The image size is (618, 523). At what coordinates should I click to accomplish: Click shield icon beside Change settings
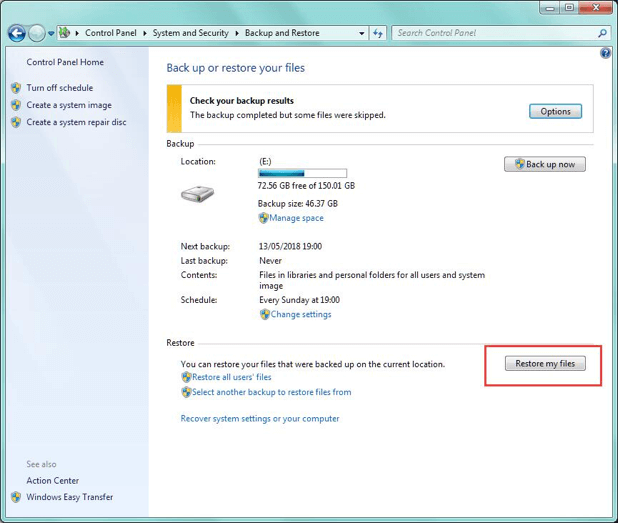coord(264,315)
